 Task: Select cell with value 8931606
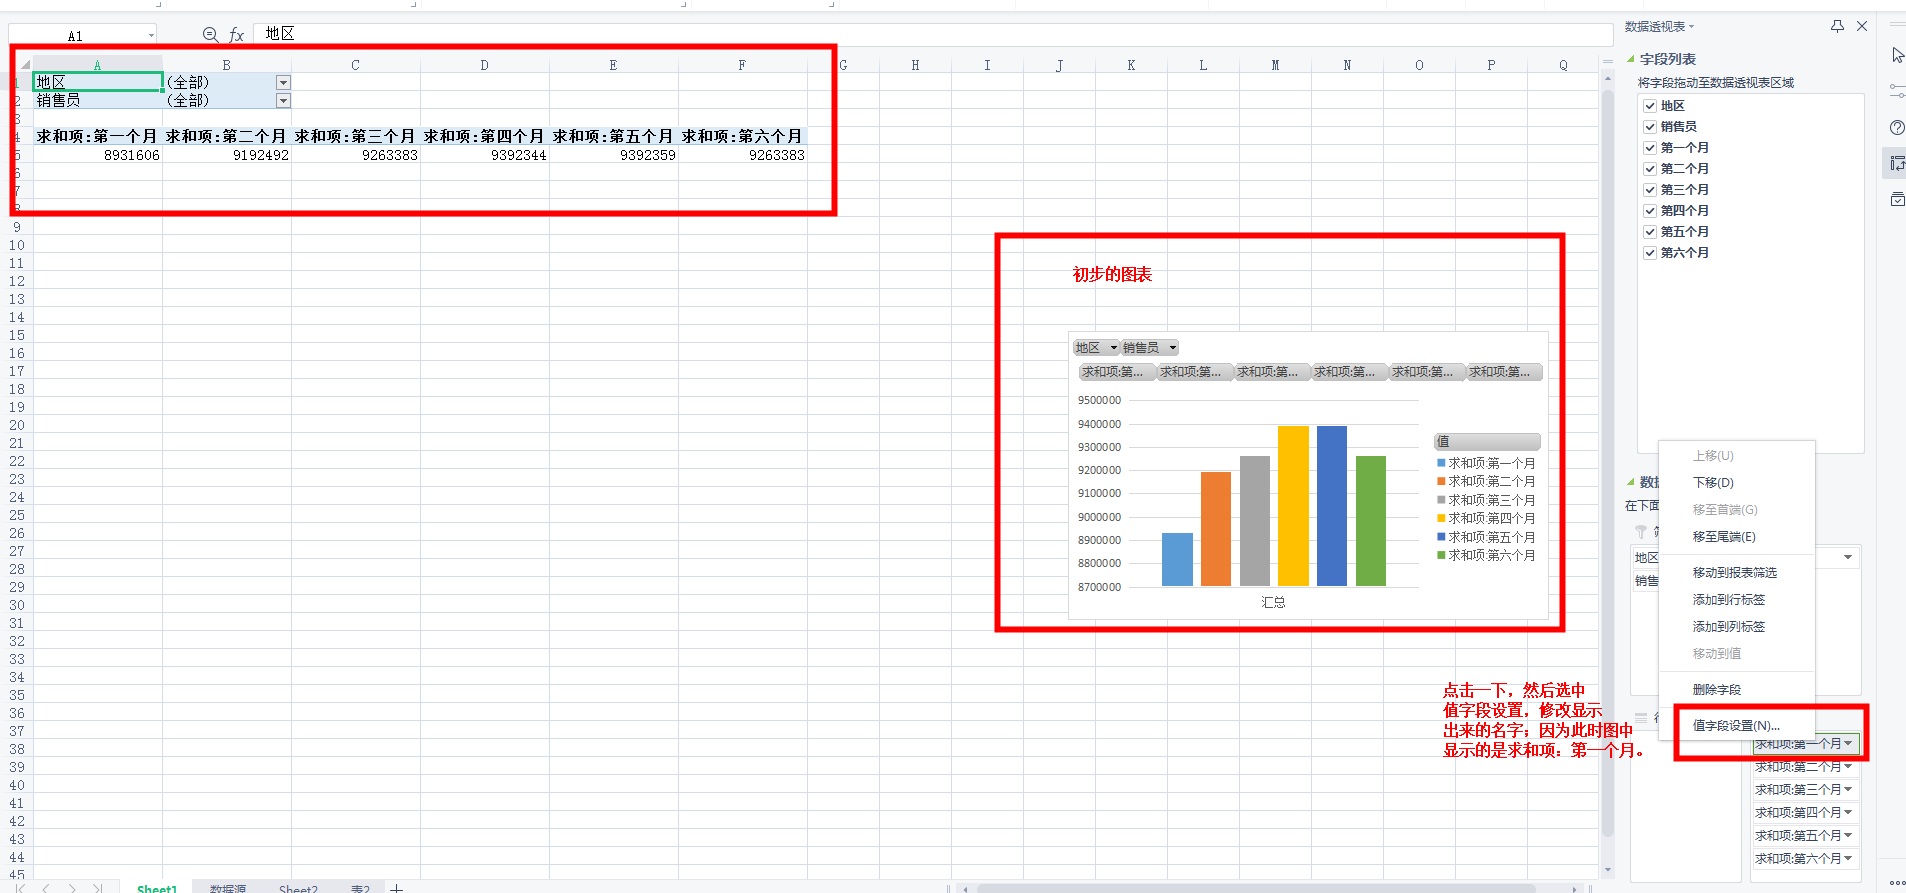pos(98,155)
